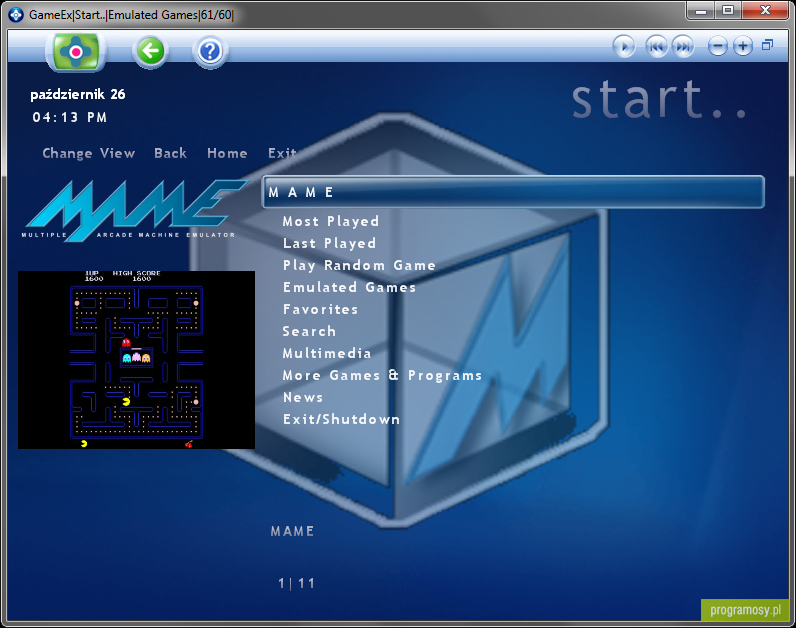Click the MAME logo image

tap(135, 210)
